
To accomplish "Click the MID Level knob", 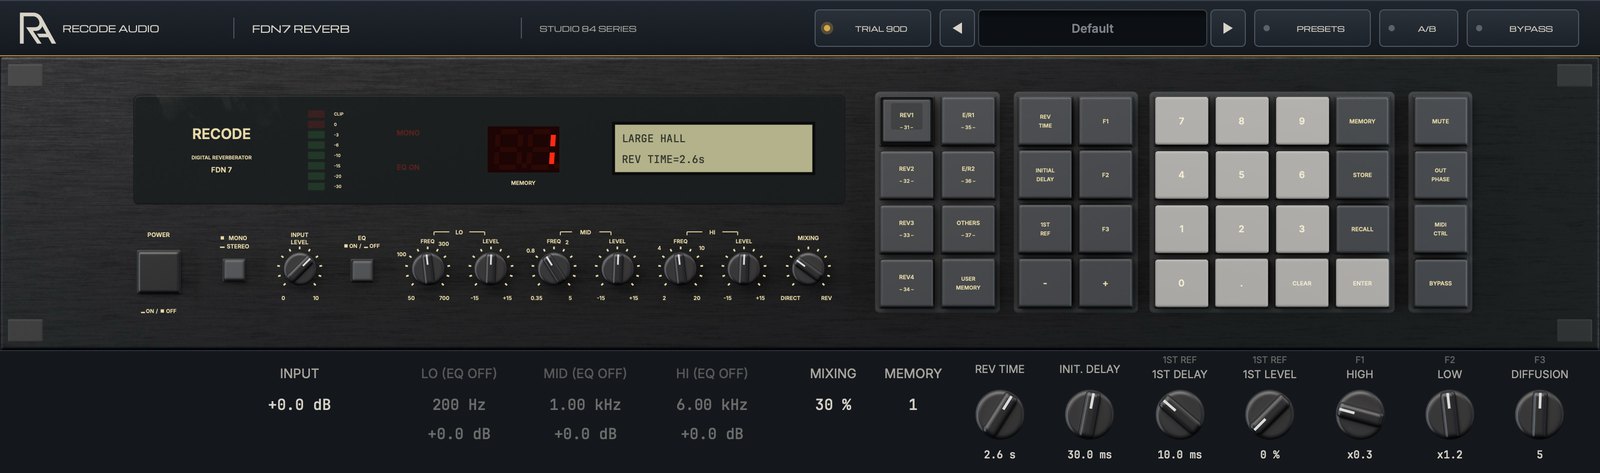I will (x=617, y=268).
